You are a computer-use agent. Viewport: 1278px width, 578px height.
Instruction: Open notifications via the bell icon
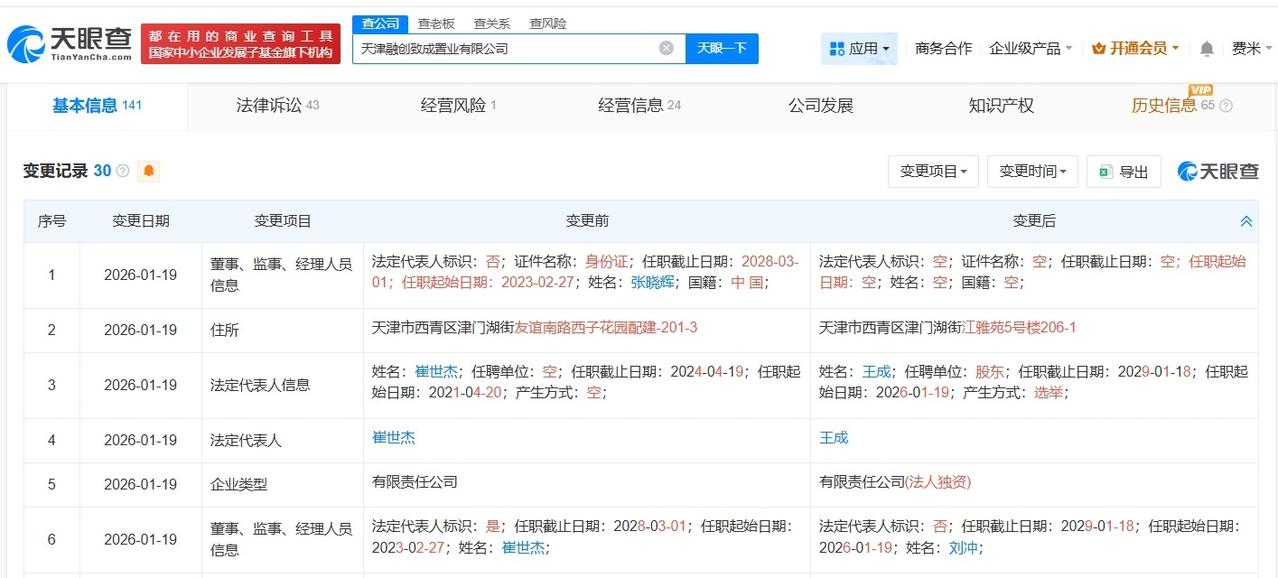coord(1206,48)
